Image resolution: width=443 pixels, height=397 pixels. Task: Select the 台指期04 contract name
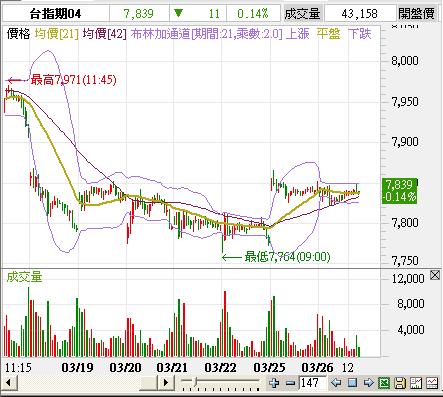click(x=55, y=14)
